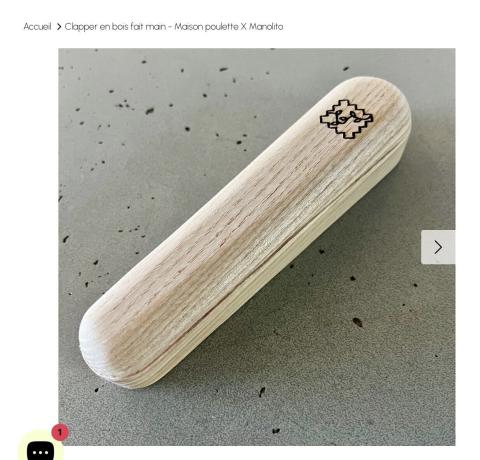Zoom the product image by clicking it
Image resolution: width=480 pixels, height=460 pixels.
point(257,247)
